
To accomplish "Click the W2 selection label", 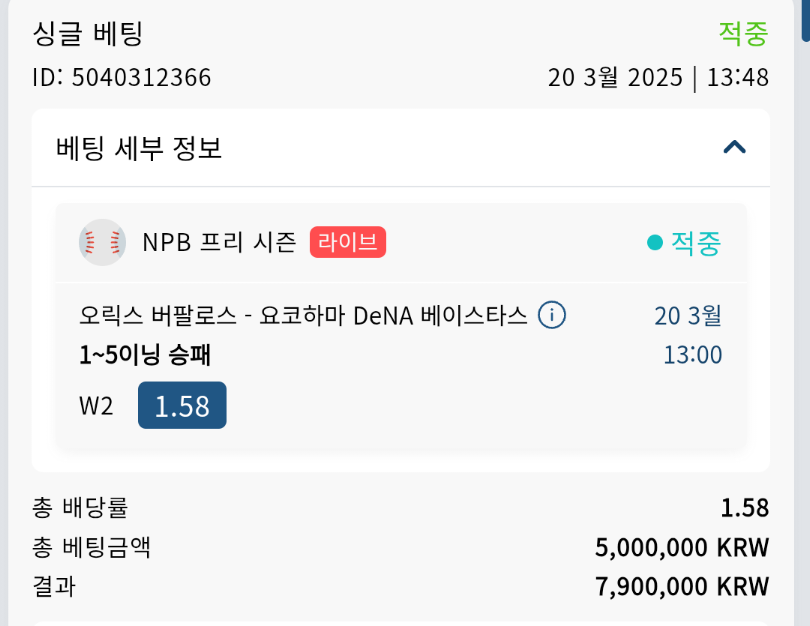I will point(96,406).
